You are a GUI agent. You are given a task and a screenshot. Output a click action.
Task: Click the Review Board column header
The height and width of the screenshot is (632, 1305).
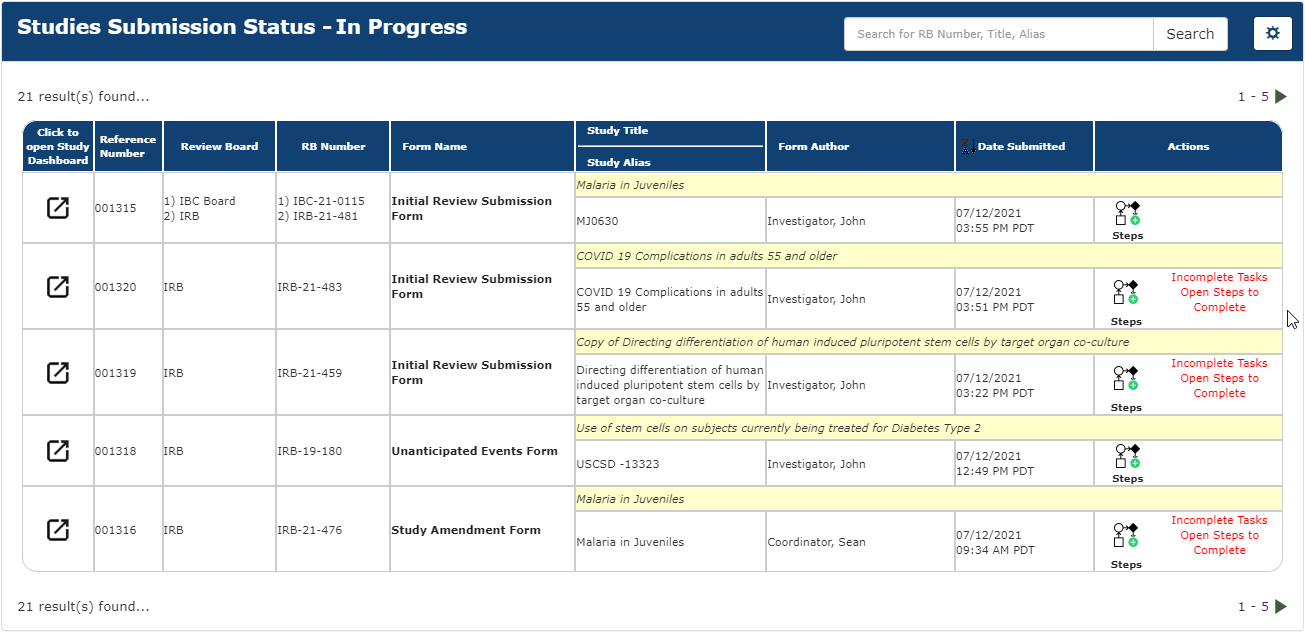(219, 146)
